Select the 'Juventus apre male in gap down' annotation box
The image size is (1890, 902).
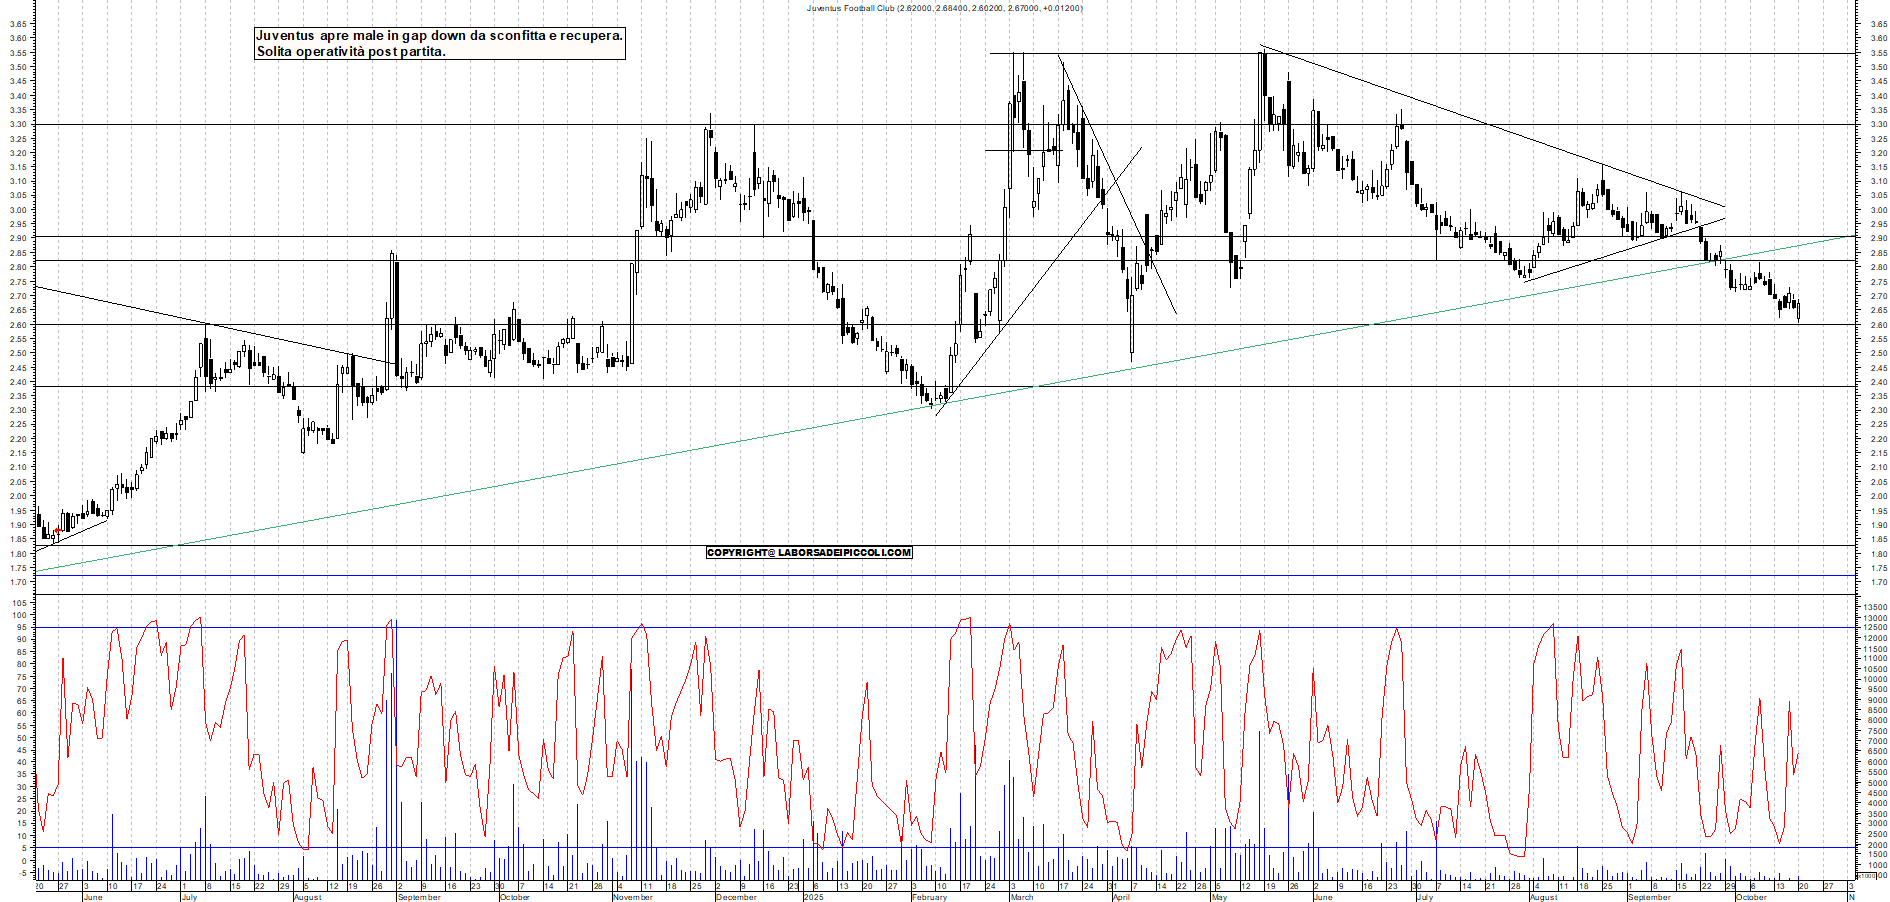pyautogui.click(x=440, y=43)
